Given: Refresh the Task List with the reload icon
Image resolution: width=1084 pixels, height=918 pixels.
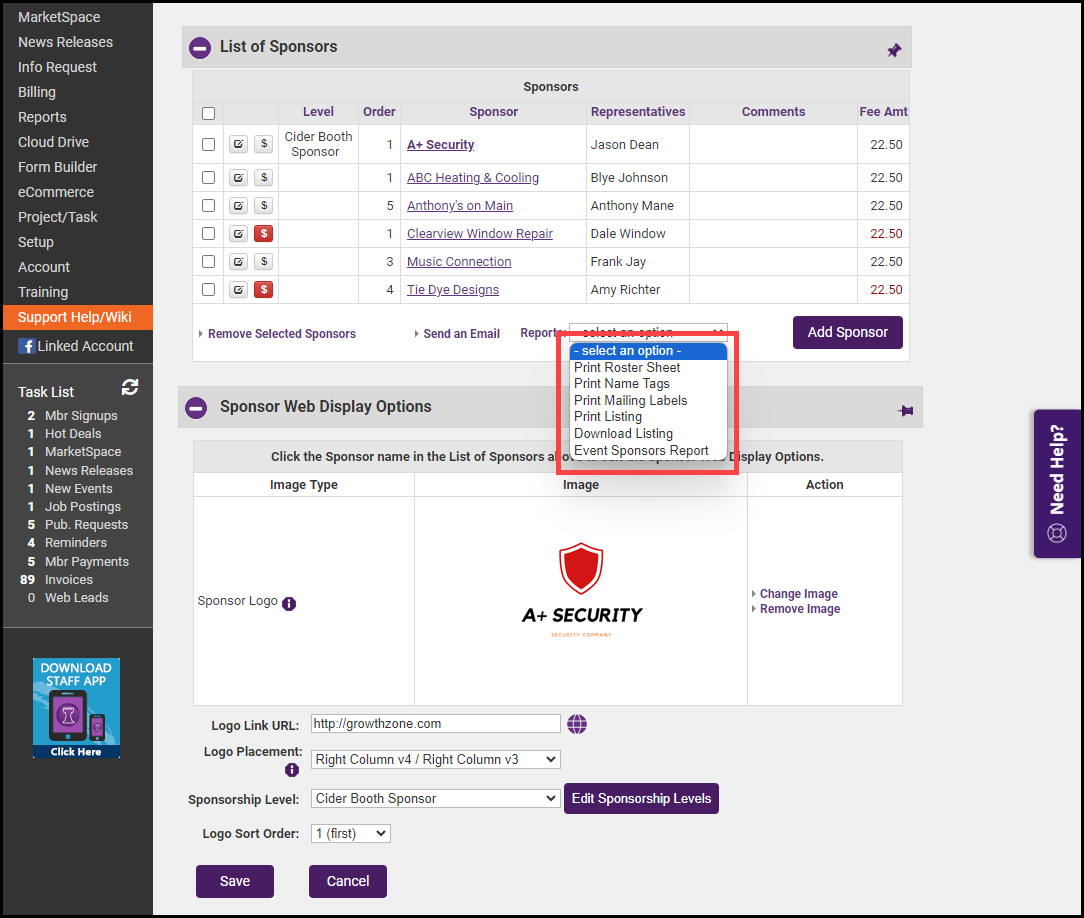Looking at the screenshot, I should (x=130, y=388).
